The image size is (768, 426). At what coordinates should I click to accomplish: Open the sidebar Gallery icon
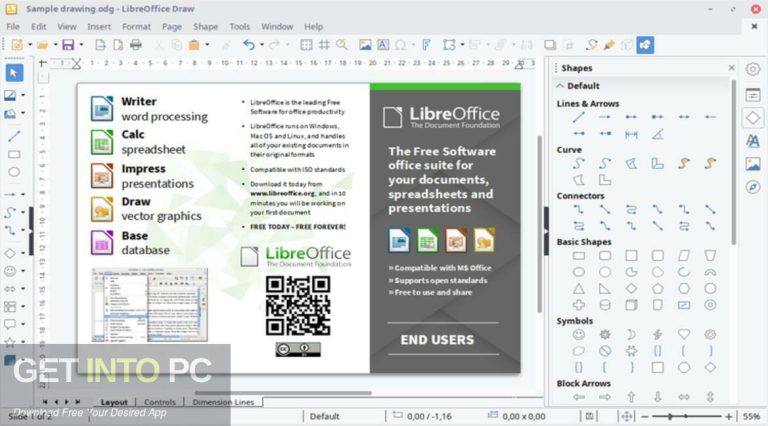(753, 164)
